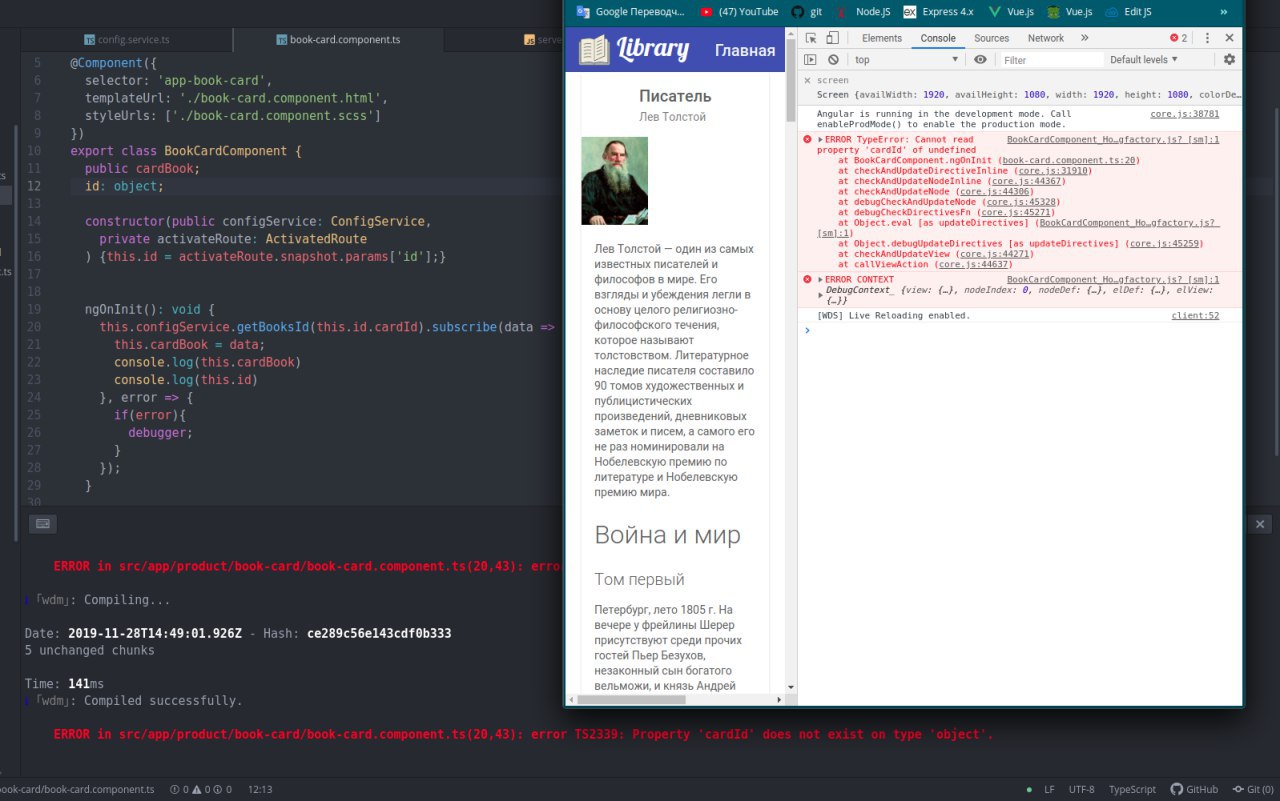This screenshot has height=801, width=1280.
Task: Open the YouTube bookmark
Action: click(x=739, y=12)
